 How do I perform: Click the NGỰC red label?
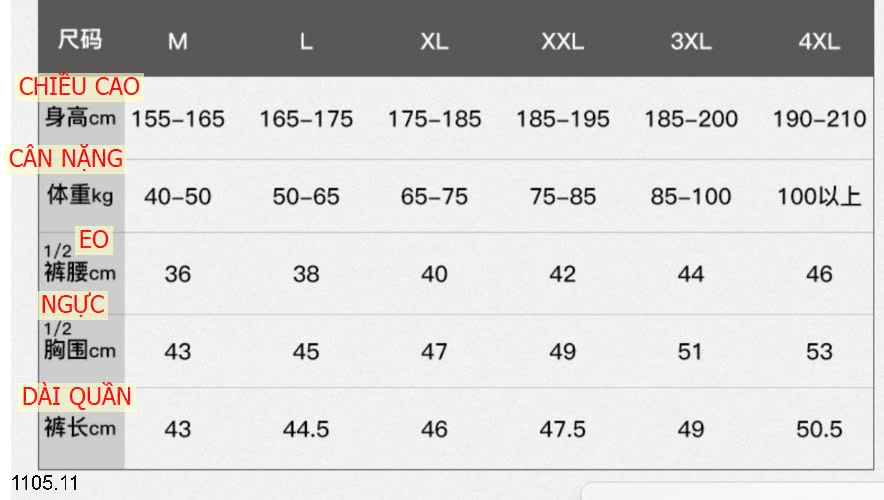(73, 304)
